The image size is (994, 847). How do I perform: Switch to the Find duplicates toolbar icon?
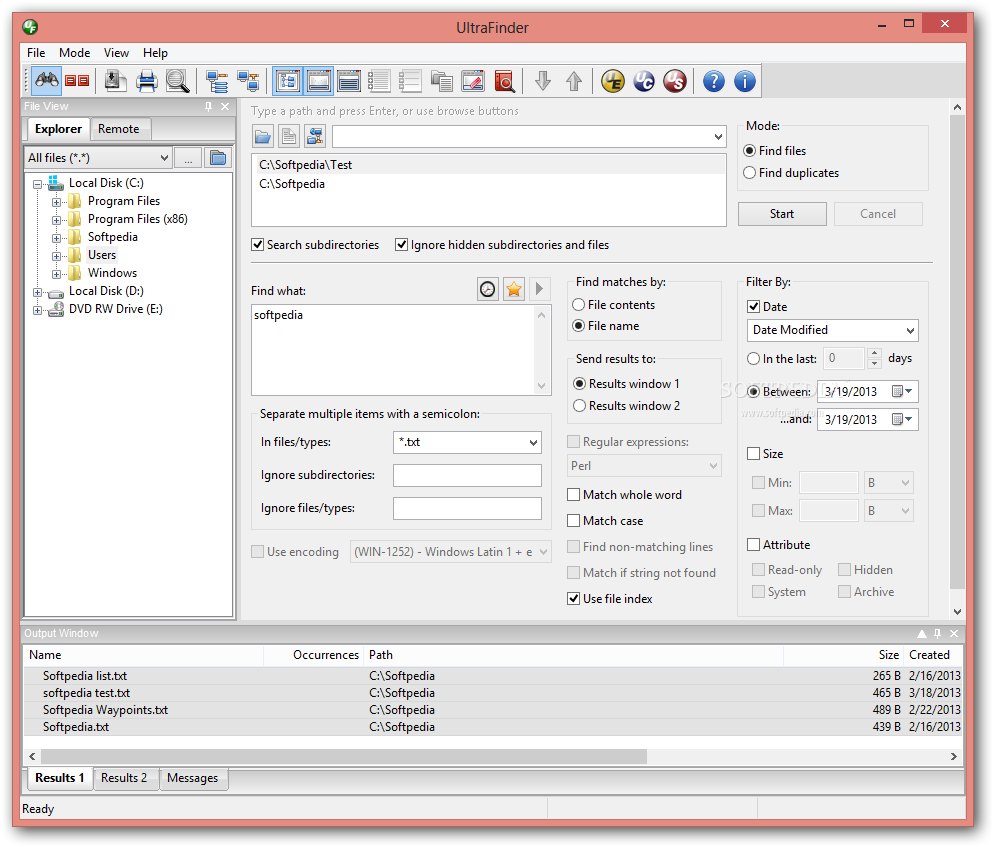tap(77, 81)
